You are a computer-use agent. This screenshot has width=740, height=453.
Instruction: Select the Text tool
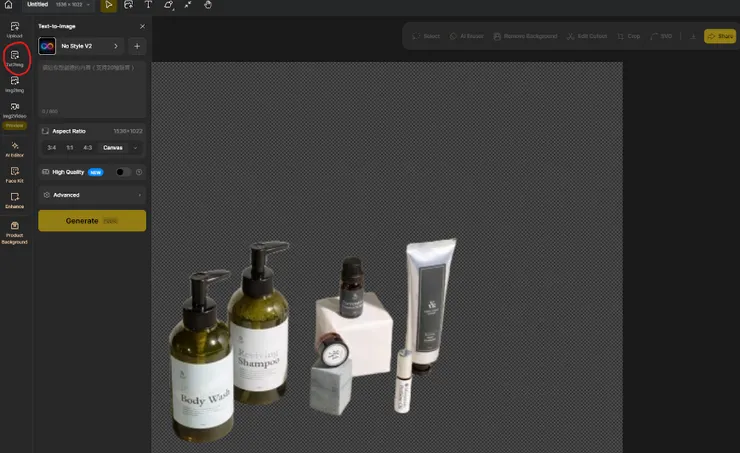148,5
